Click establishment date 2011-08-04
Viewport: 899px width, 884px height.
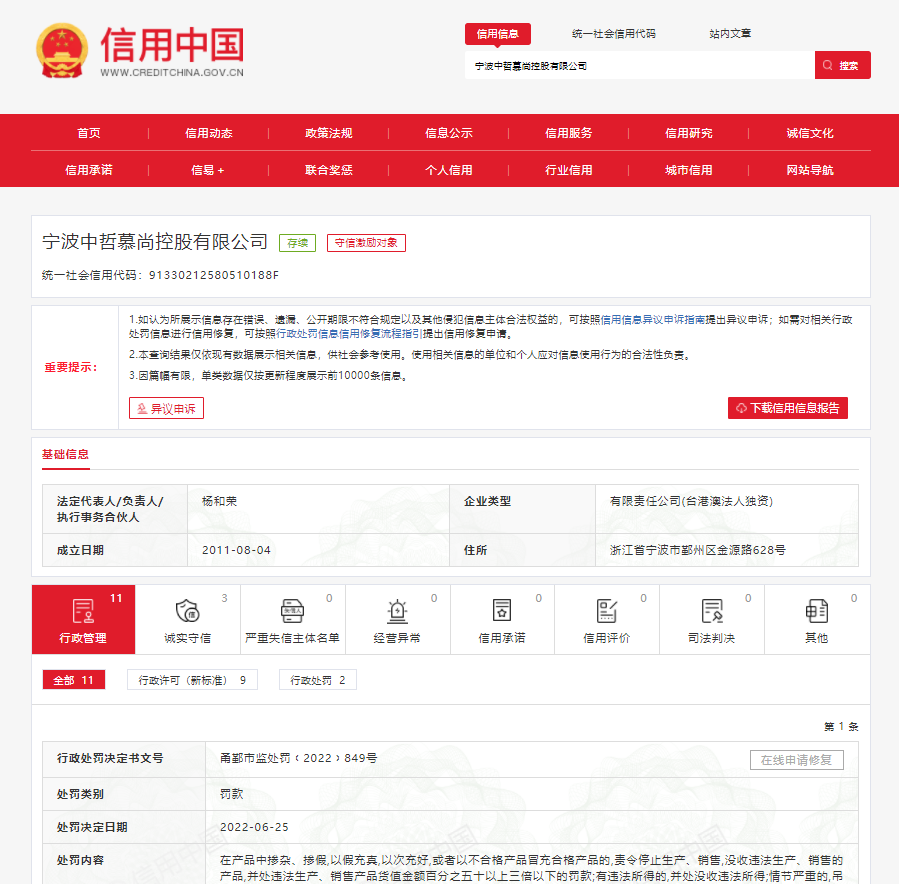[236, 550]
